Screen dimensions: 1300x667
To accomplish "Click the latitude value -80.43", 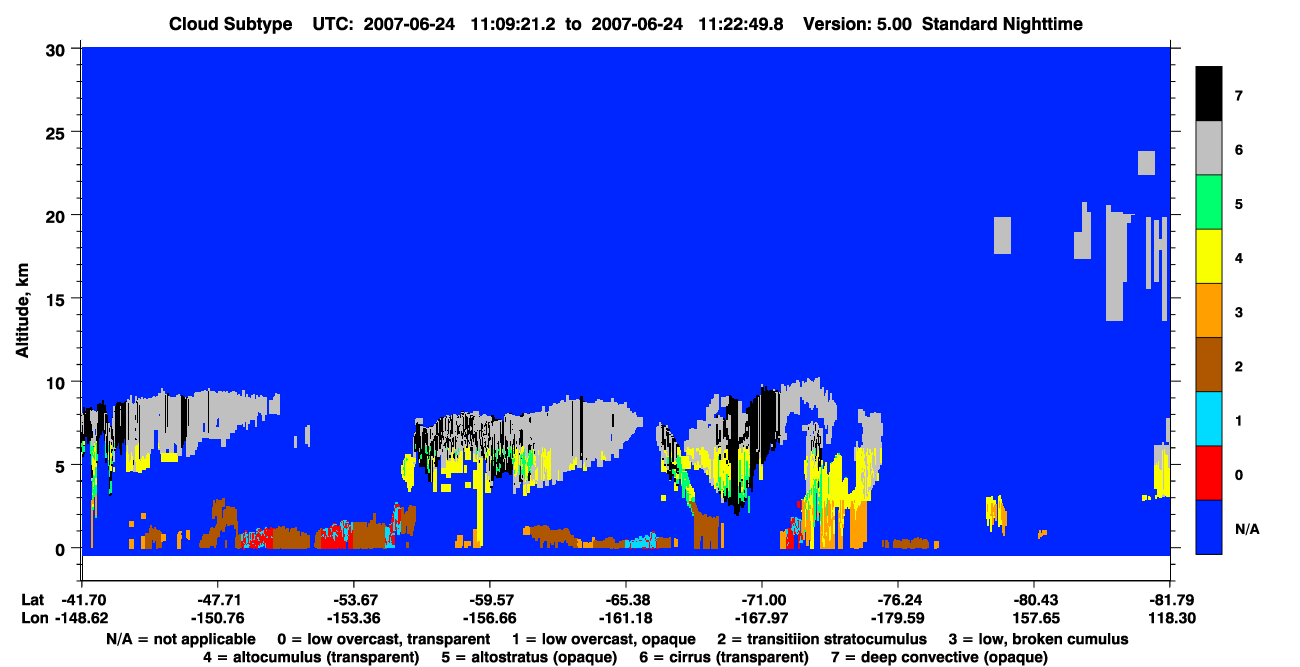I will coord(1033,600).
